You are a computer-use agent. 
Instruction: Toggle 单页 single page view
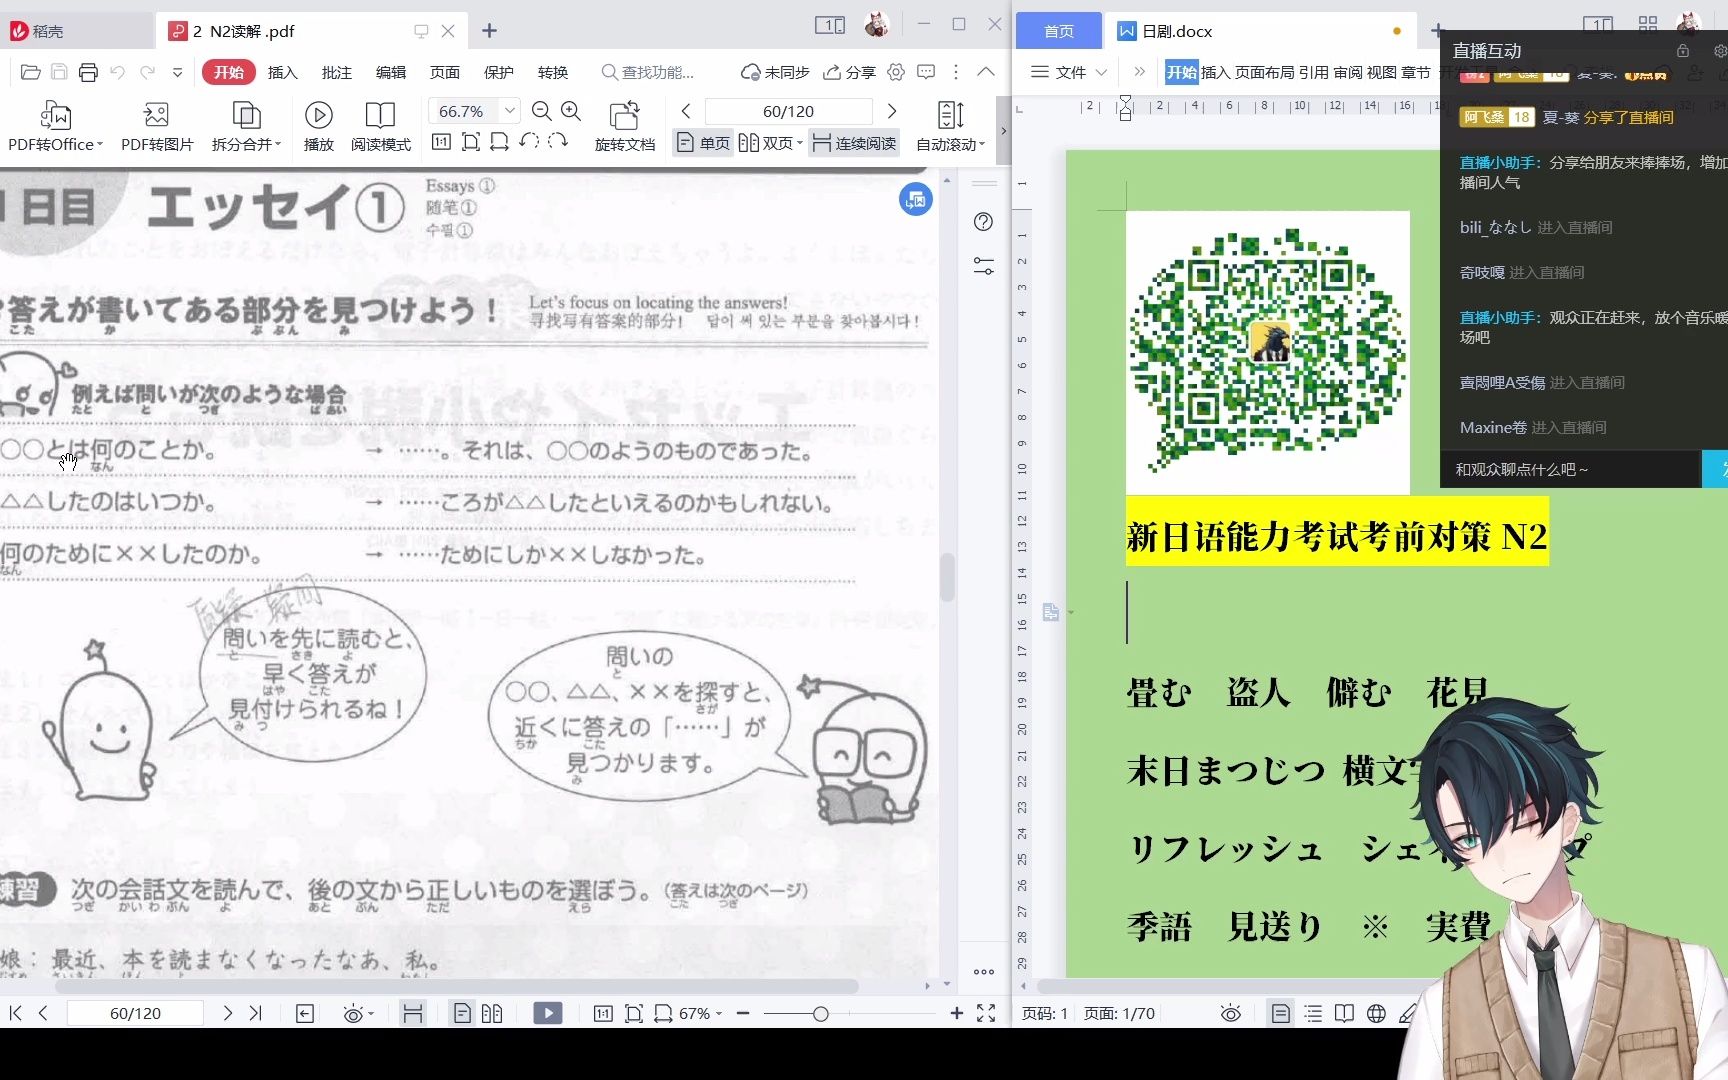[704, 143]
